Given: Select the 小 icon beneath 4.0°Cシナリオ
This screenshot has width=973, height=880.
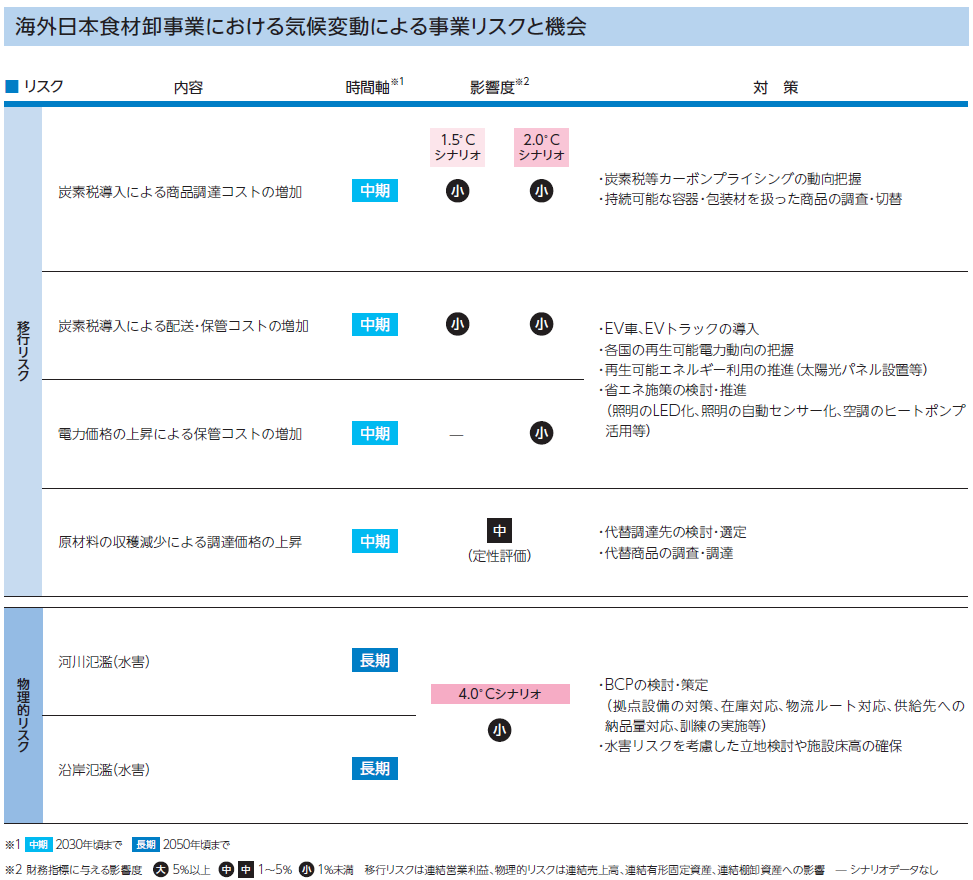Looking at the screenshot, I should [500, 731].
